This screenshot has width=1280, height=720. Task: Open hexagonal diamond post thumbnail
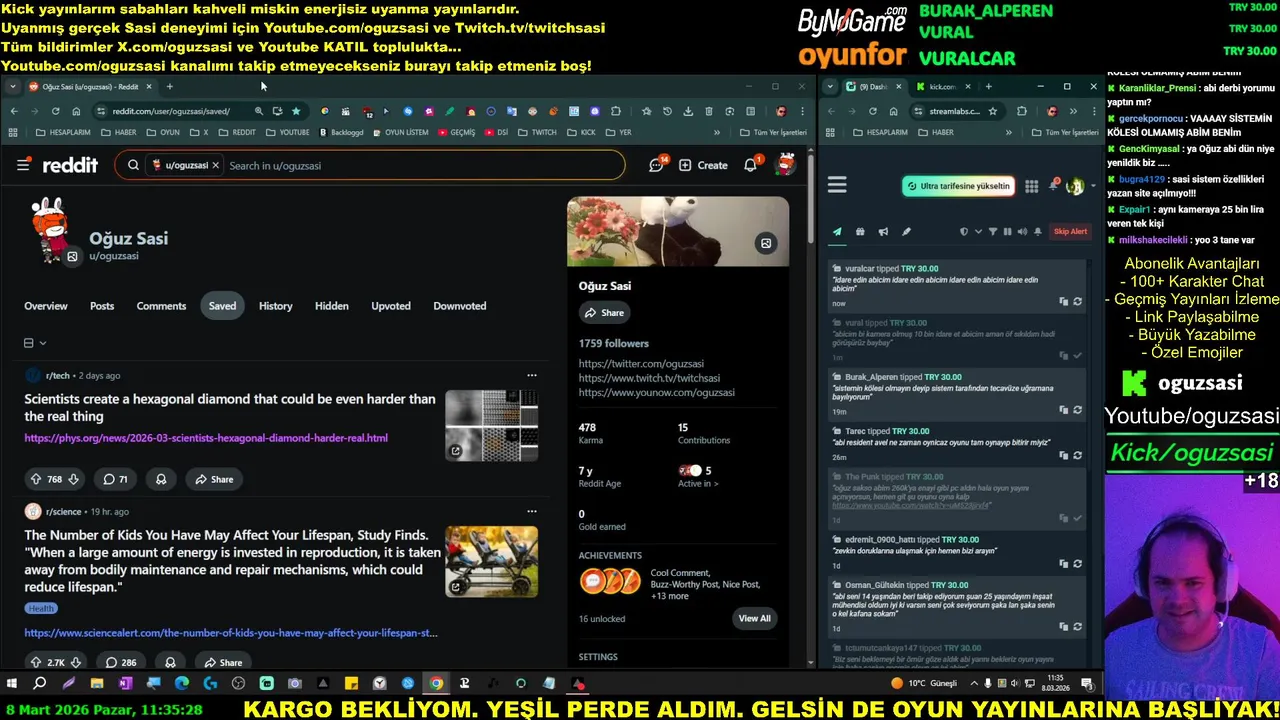click(x=491, y=425)
